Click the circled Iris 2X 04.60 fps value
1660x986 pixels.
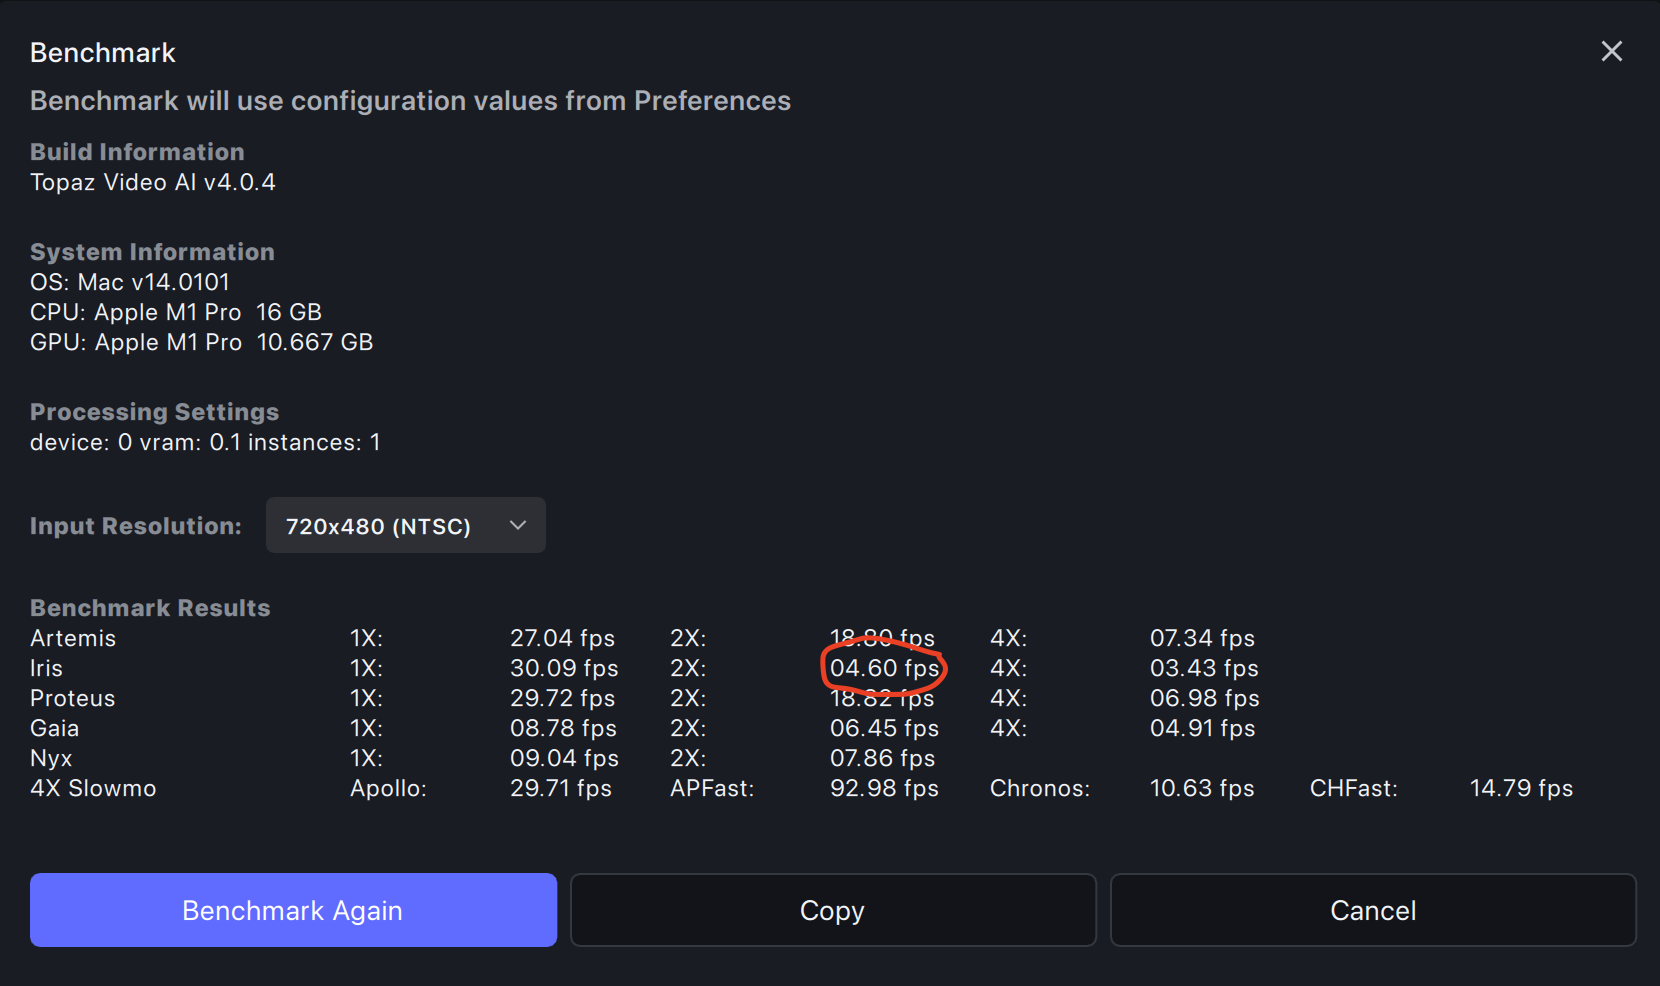884,668
